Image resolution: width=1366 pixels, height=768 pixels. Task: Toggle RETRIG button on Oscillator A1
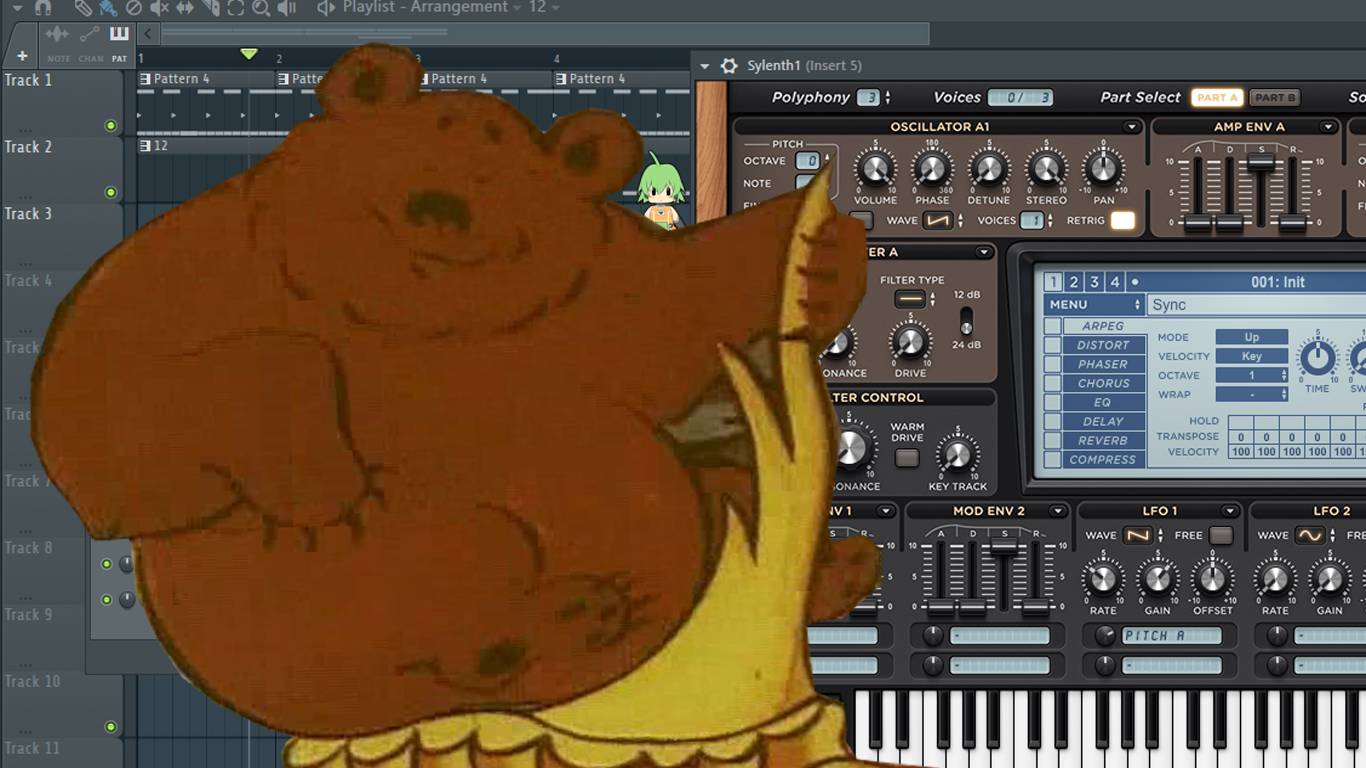pos(1123,221)
